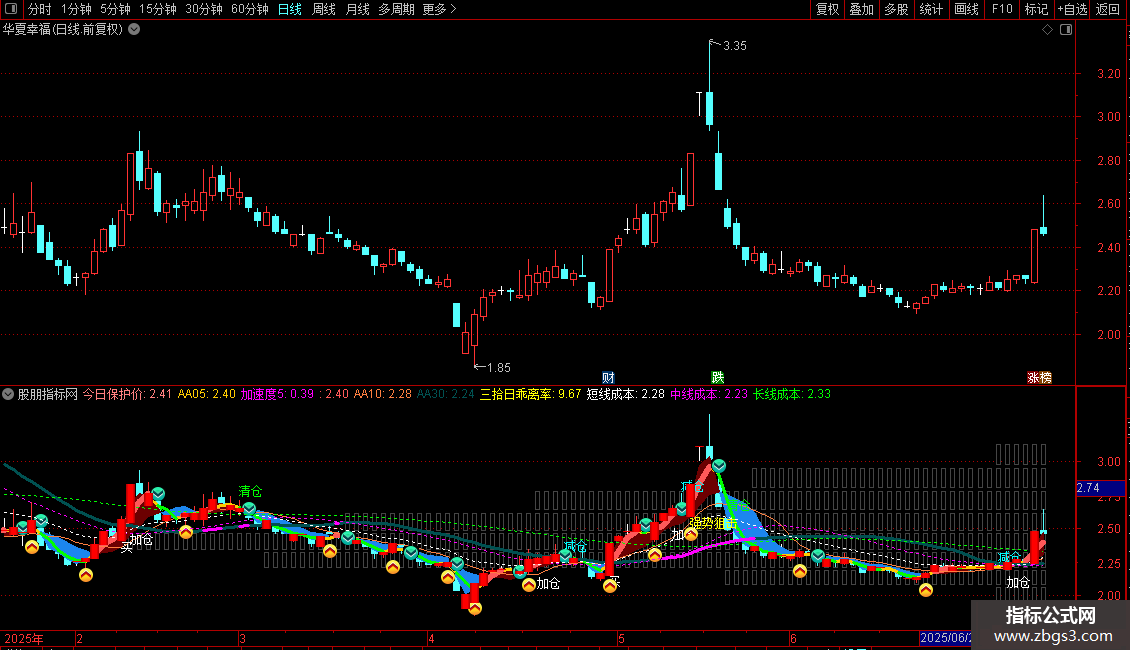The image size is (1130, 650).
Task: Add stock with +自选 button
Action: point(1072,9)
